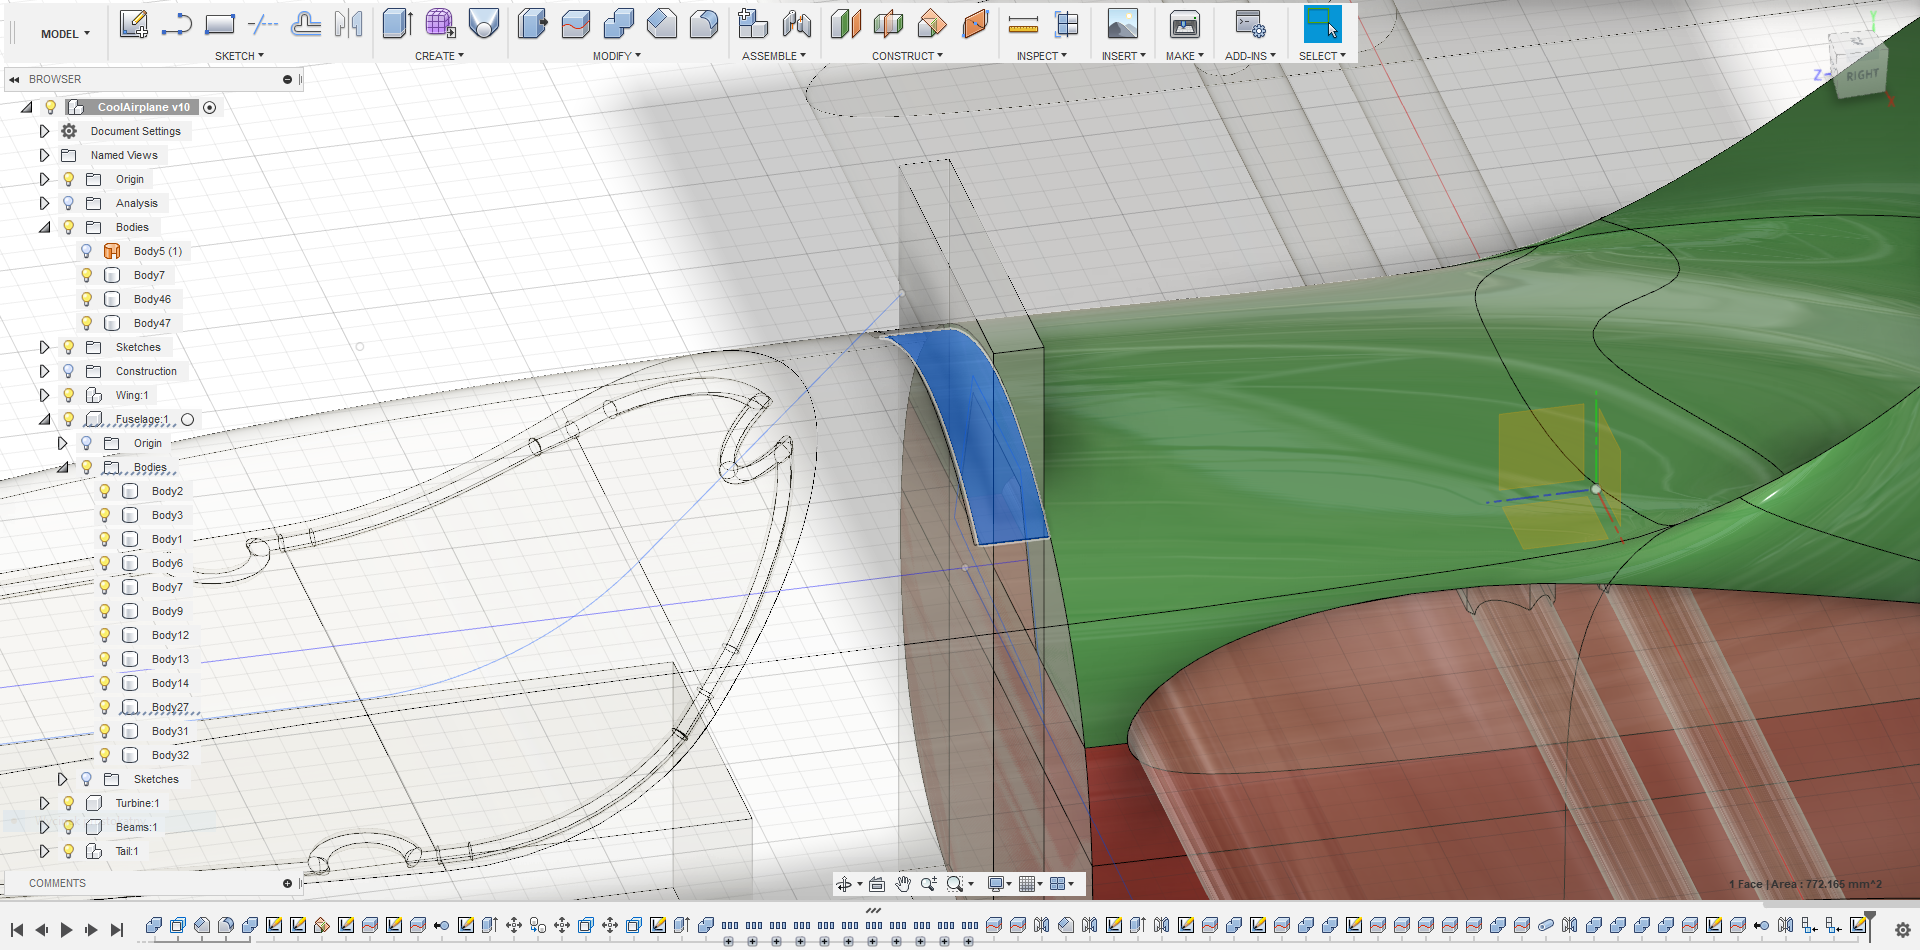Screen dimensions: 1920x950
Task: Pick the Trim sketch tool
Action: click(263, 24)
